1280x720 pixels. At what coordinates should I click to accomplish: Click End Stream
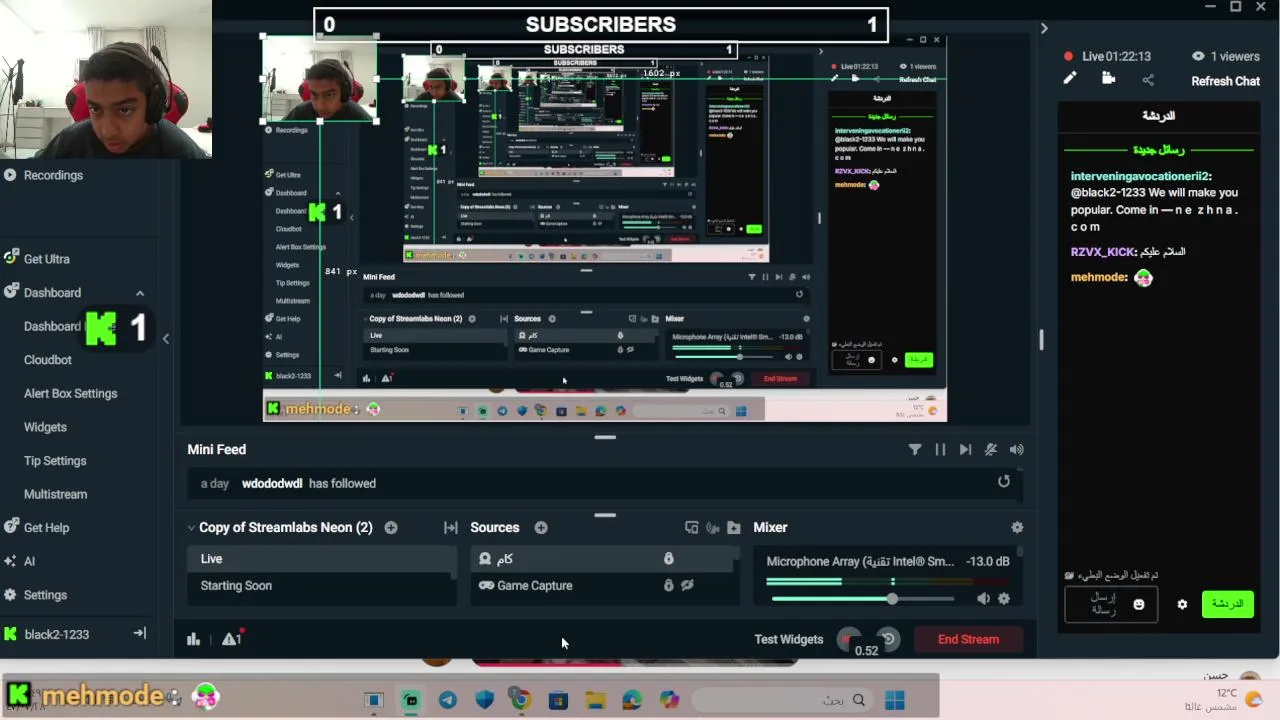point(968,640)
